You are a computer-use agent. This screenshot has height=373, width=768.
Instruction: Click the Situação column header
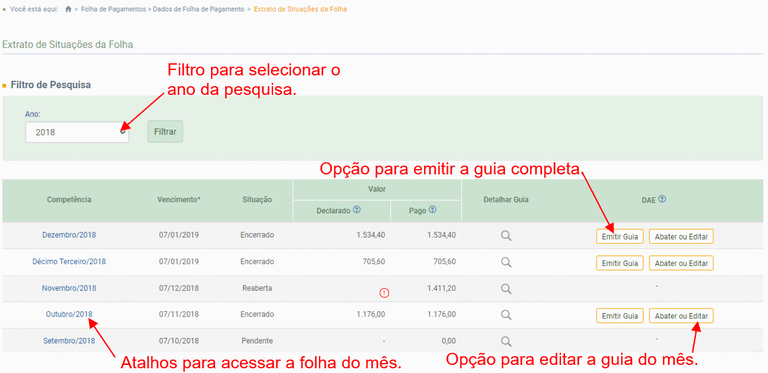pos(257,200)
